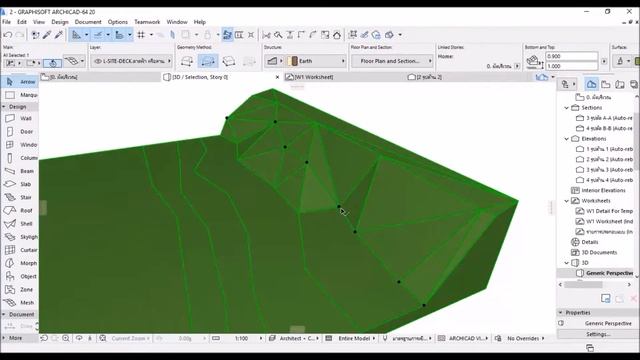This screenshot has width=640, height=360.
Task: Select the Window tool
Action: pos(20,144)
